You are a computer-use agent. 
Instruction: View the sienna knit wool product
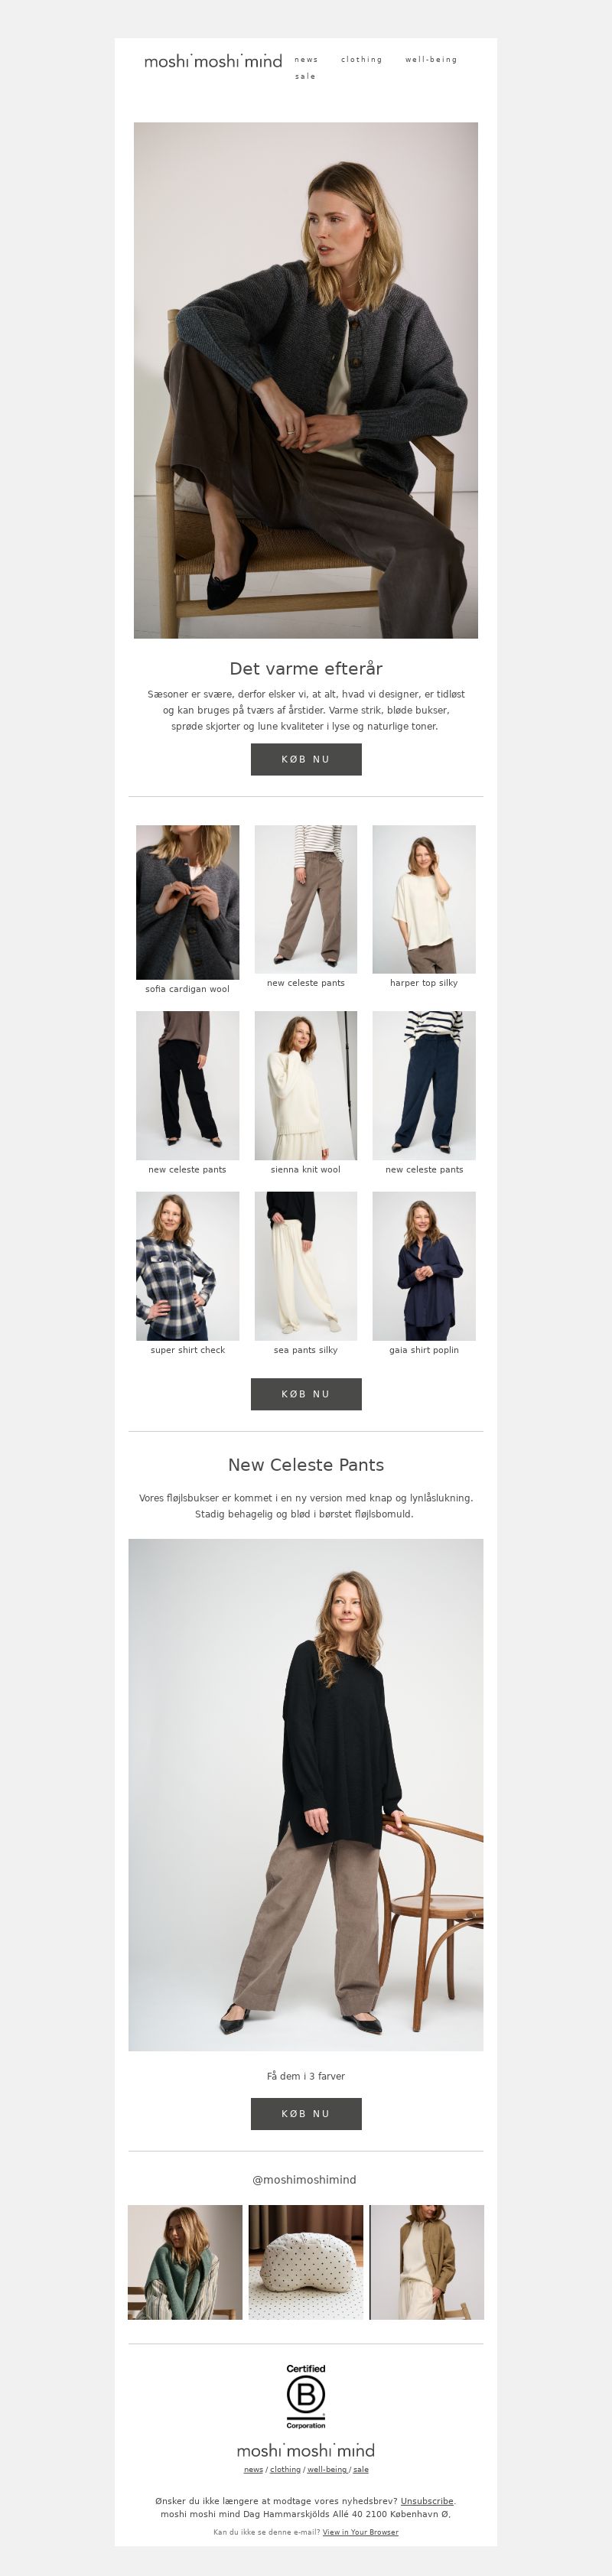click(x=306, y=1085)
